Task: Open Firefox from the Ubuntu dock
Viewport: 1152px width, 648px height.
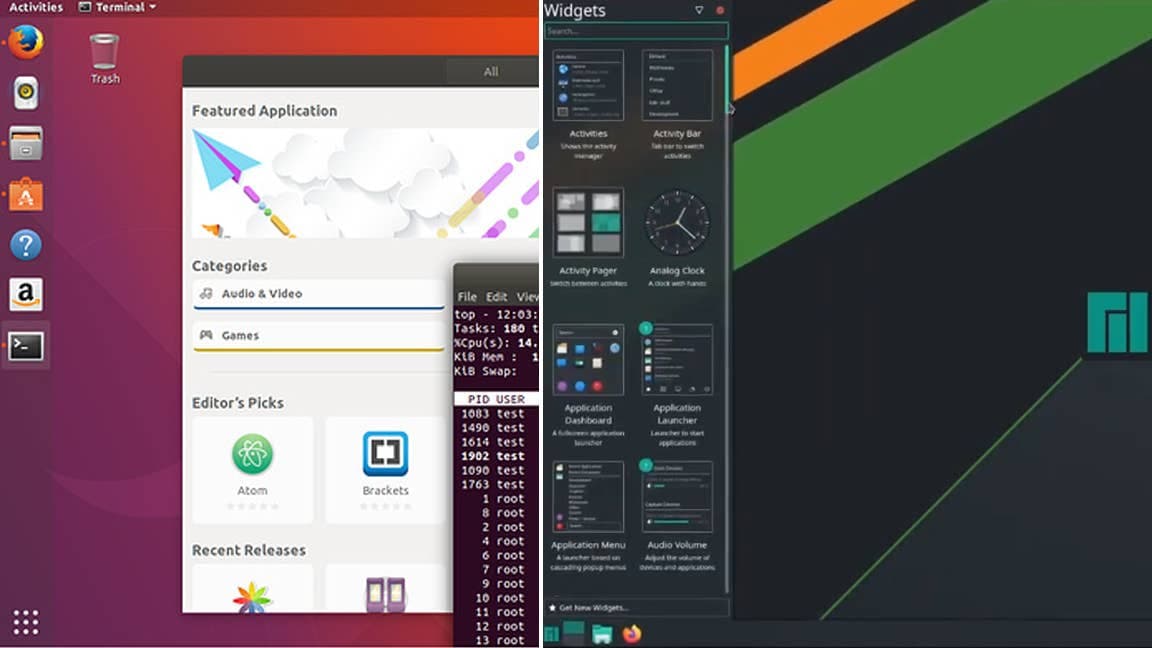Action: pos(25,44)
